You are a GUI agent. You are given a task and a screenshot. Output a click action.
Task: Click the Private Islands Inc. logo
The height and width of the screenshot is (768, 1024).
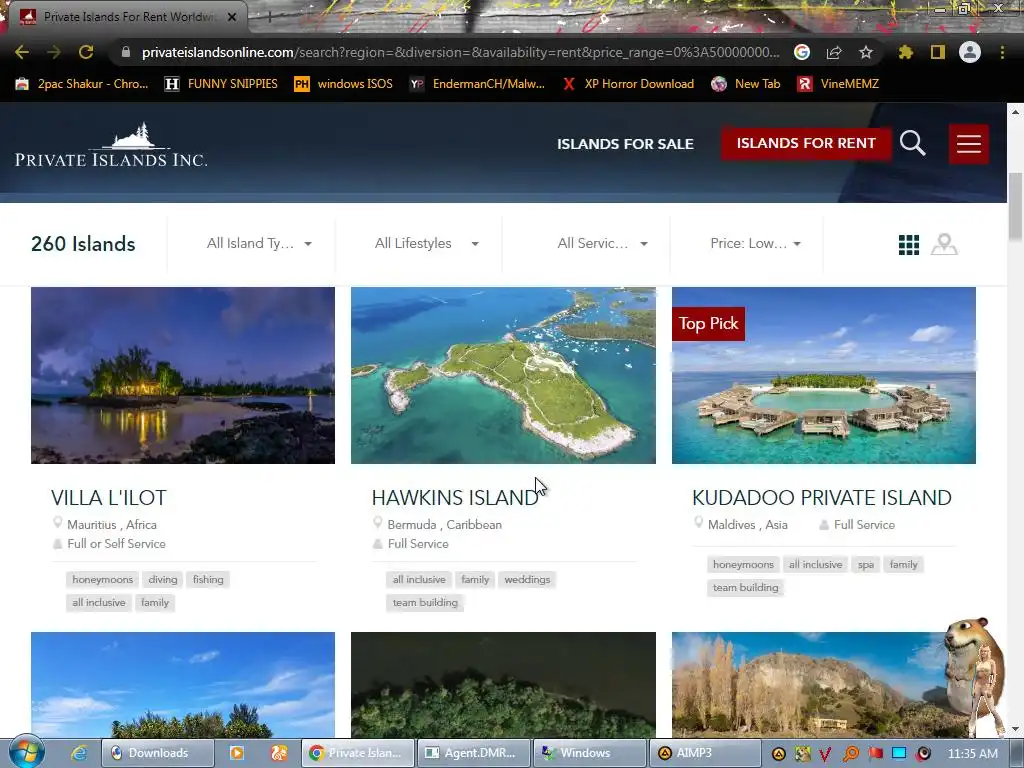(111, 145)
